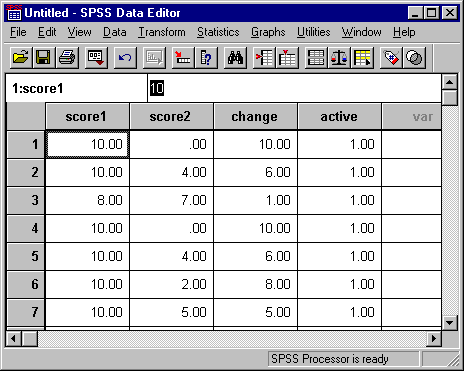Select the change column header
464x371 pixels.
255,116
